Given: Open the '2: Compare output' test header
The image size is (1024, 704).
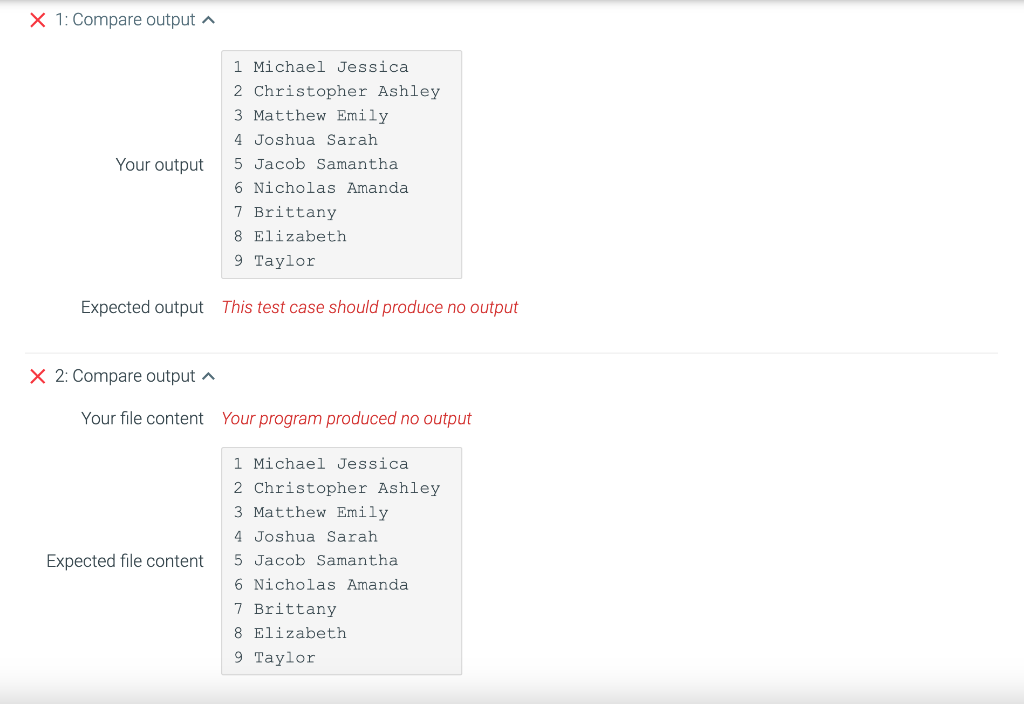Looking at the screenshot, I should 130,376.
